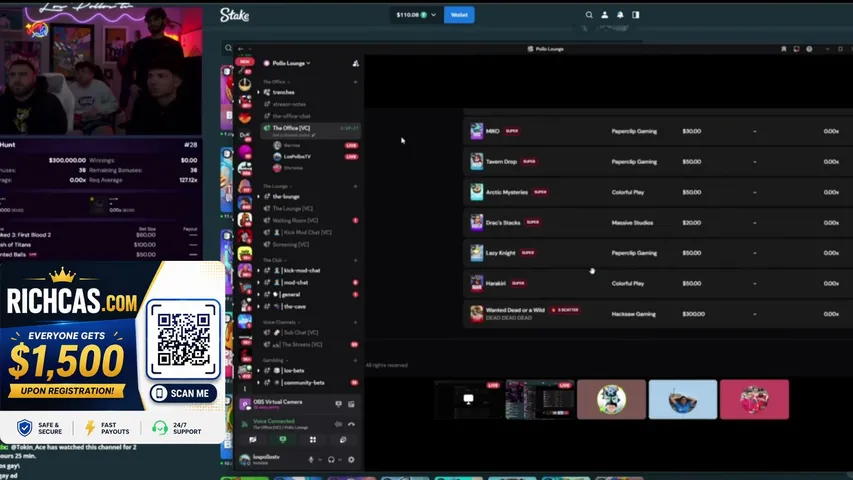Open stream settings icon beside OBS Virtual Camera

tap(351, 404)
